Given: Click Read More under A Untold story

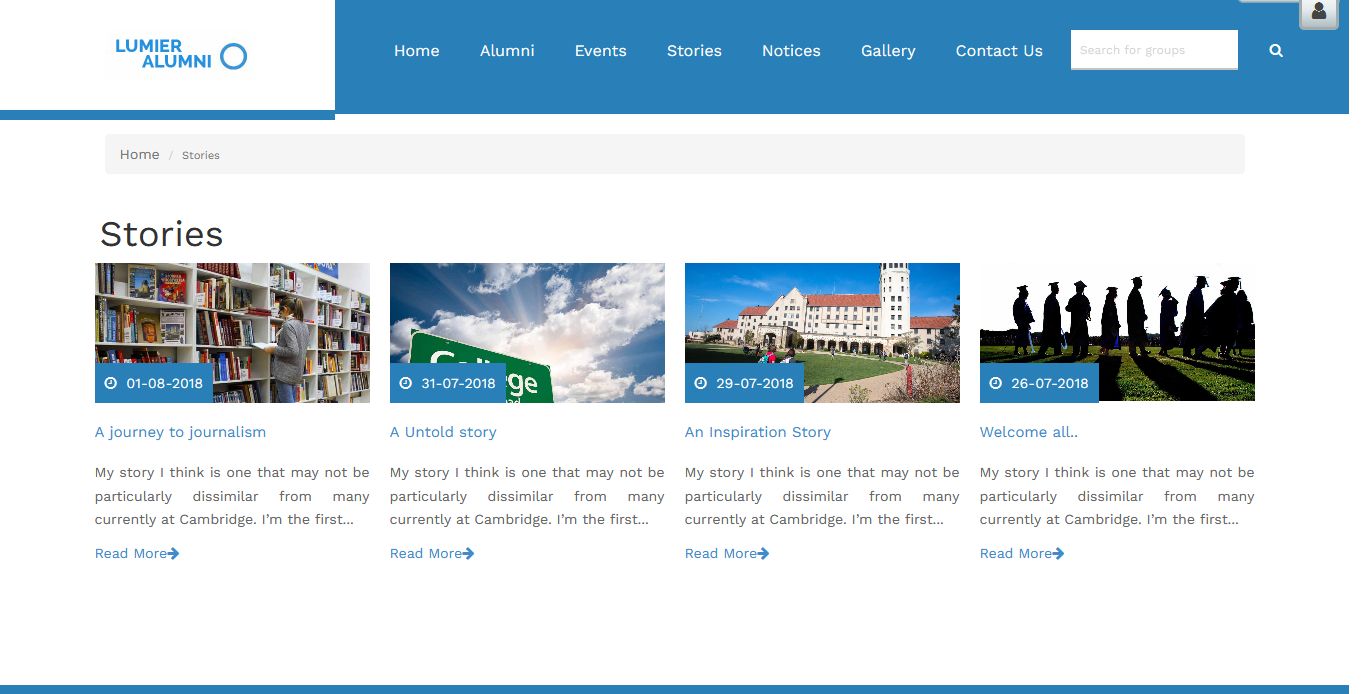Looking at the screenshot, I should 425,553.
